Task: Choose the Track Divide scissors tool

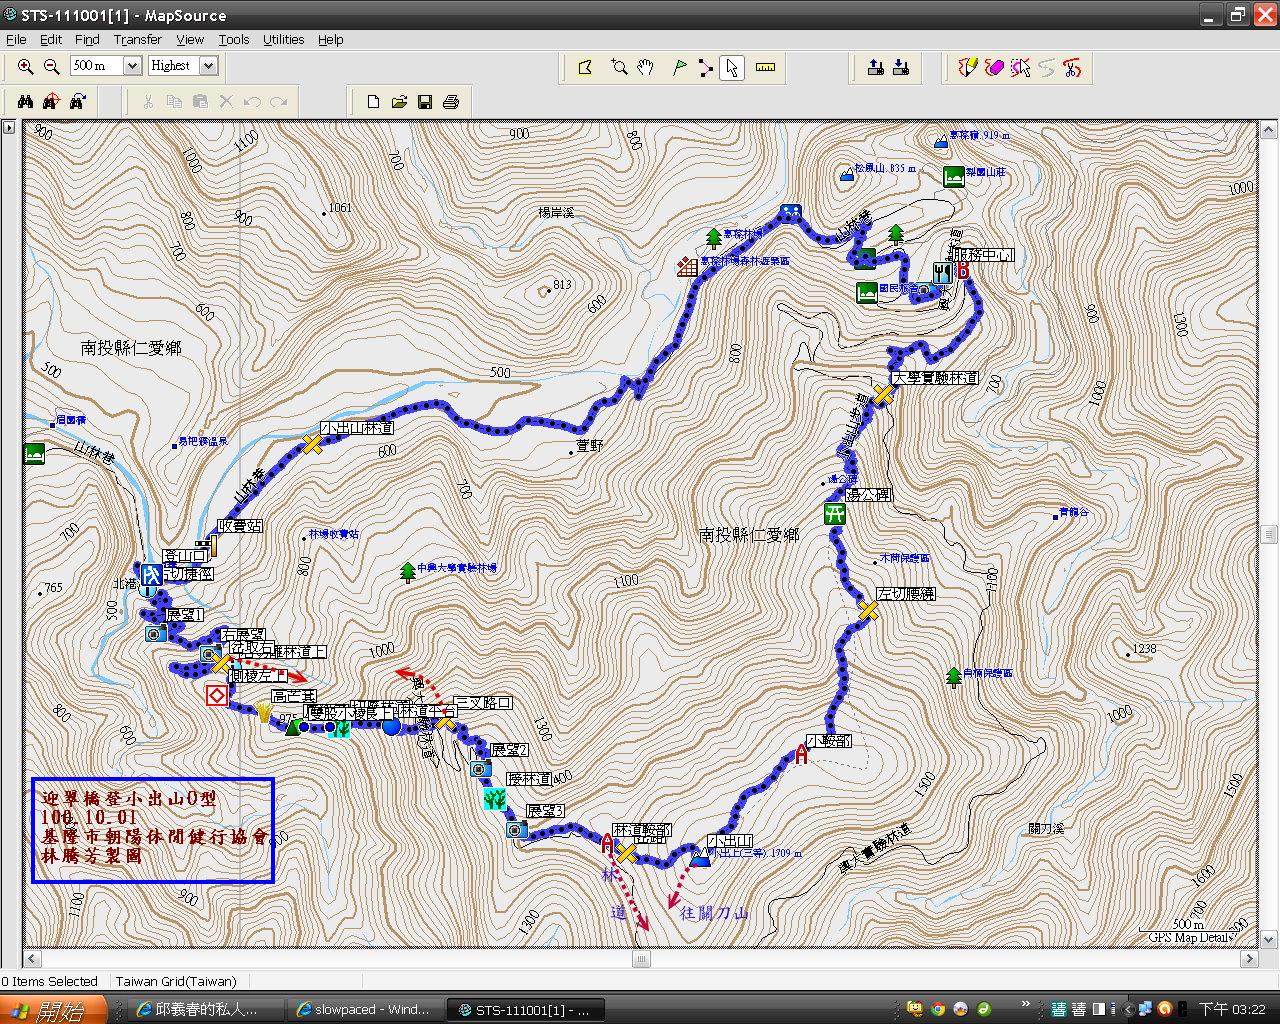Action: coord(1072,68)
